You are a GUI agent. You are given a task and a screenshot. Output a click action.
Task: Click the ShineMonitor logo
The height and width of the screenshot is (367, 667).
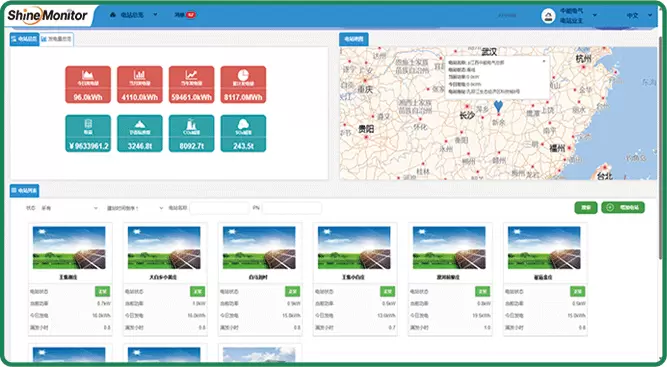coord(47,16)
